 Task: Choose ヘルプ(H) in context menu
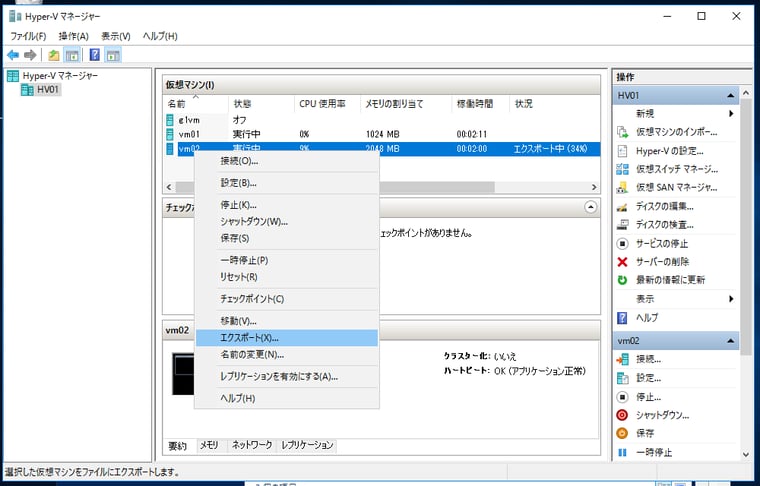point(287,398)
